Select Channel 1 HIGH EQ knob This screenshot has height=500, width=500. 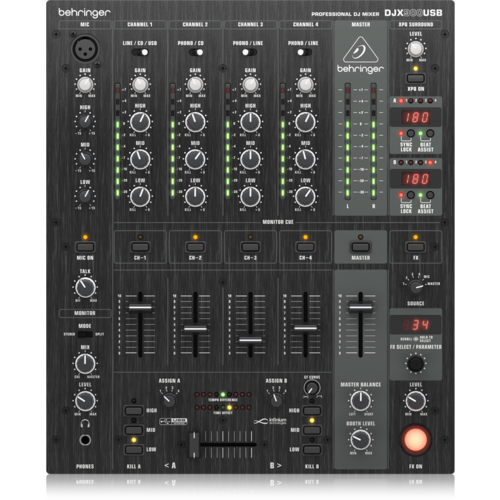point(140,122)
